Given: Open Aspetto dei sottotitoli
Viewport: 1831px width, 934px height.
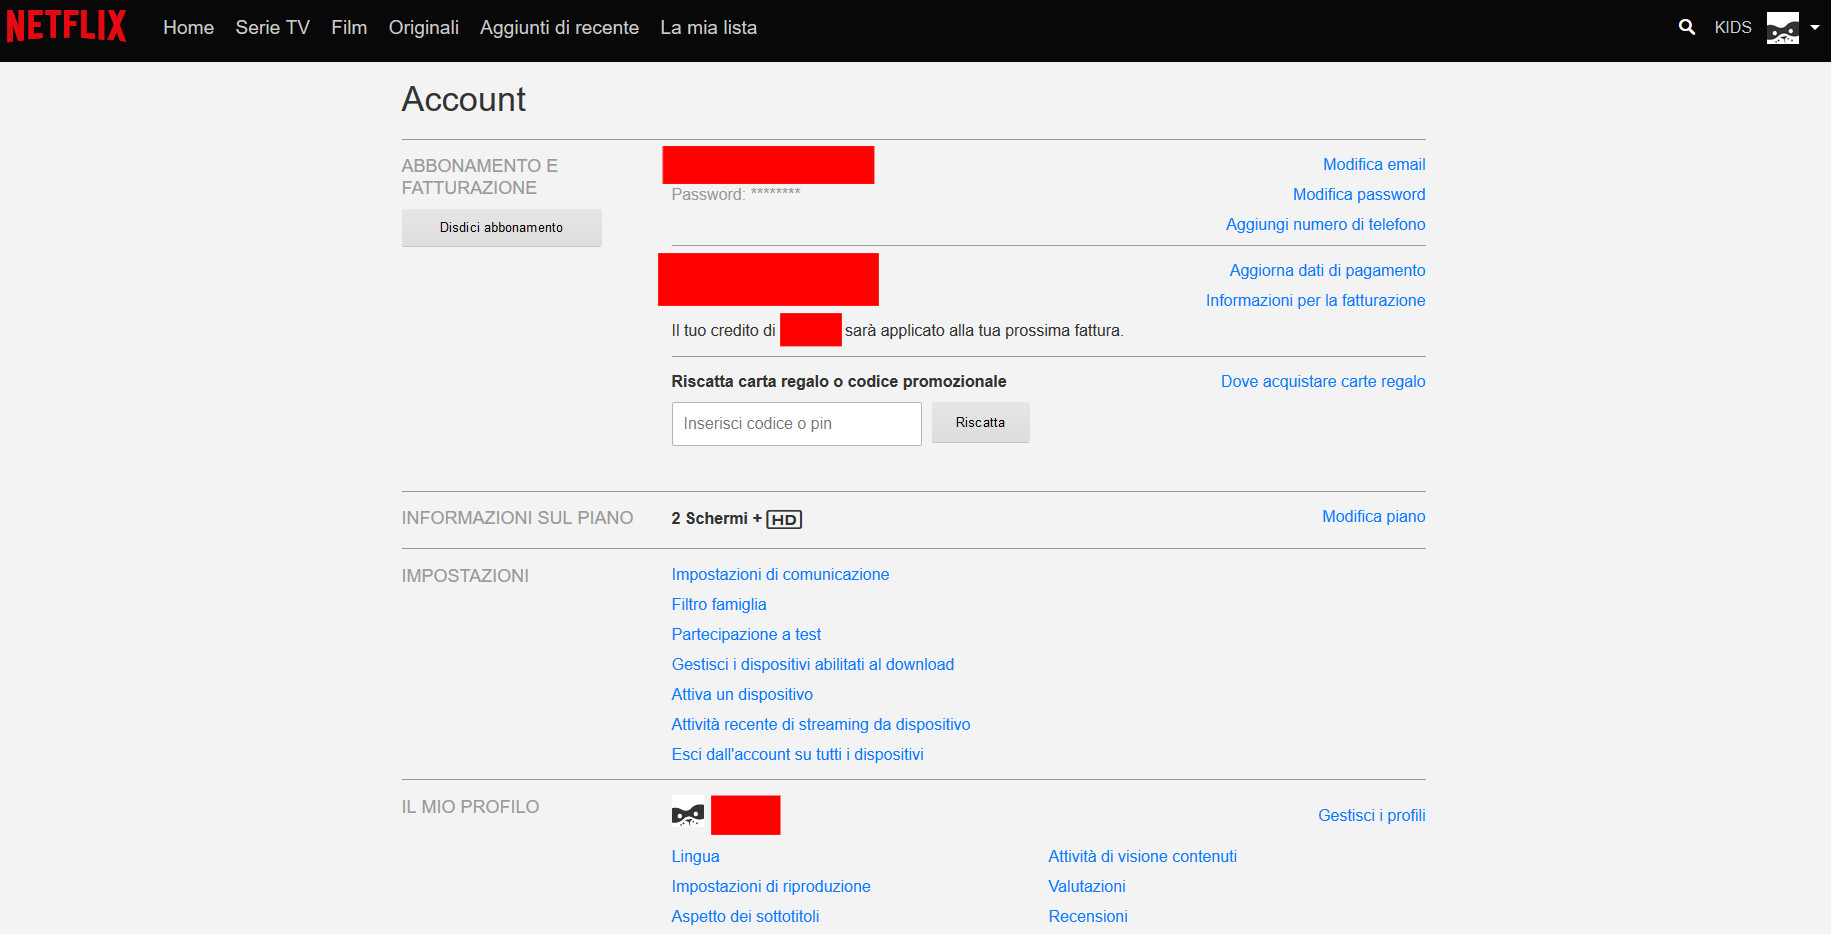Looking at the screenshot, I should (745, 916).
